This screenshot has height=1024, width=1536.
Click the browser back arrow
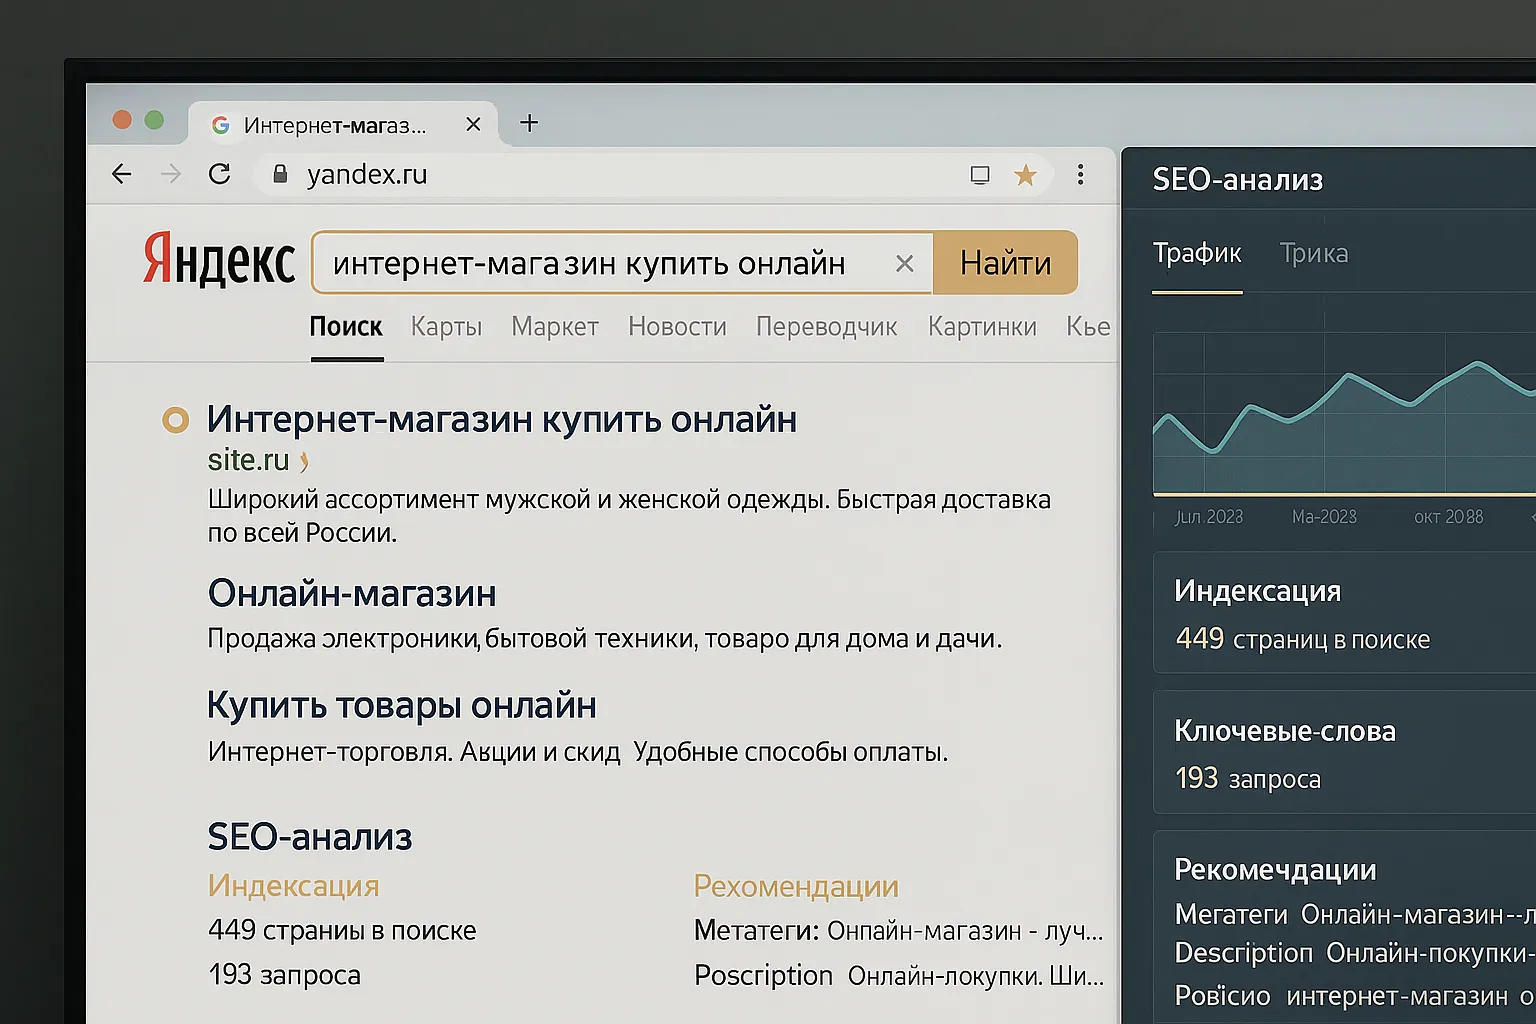[x=122, y=174]
